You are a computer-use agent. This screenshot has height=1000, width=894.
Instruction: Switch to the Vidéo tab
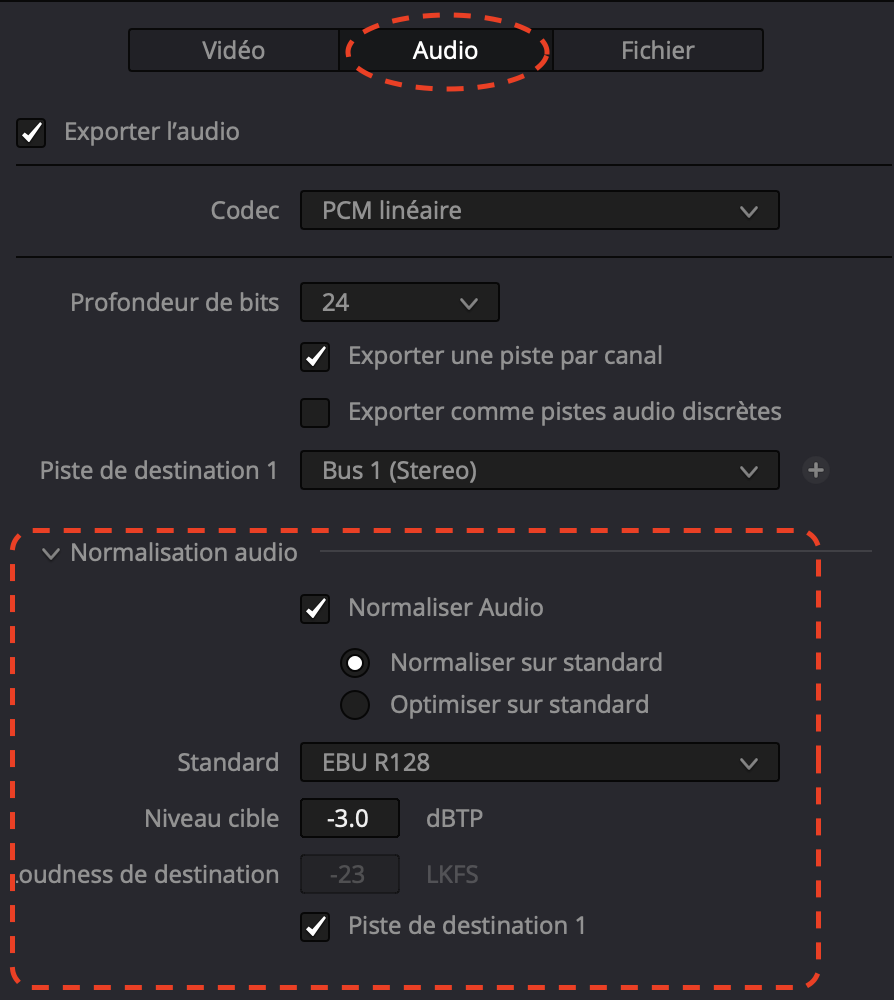tap(233, 50)
